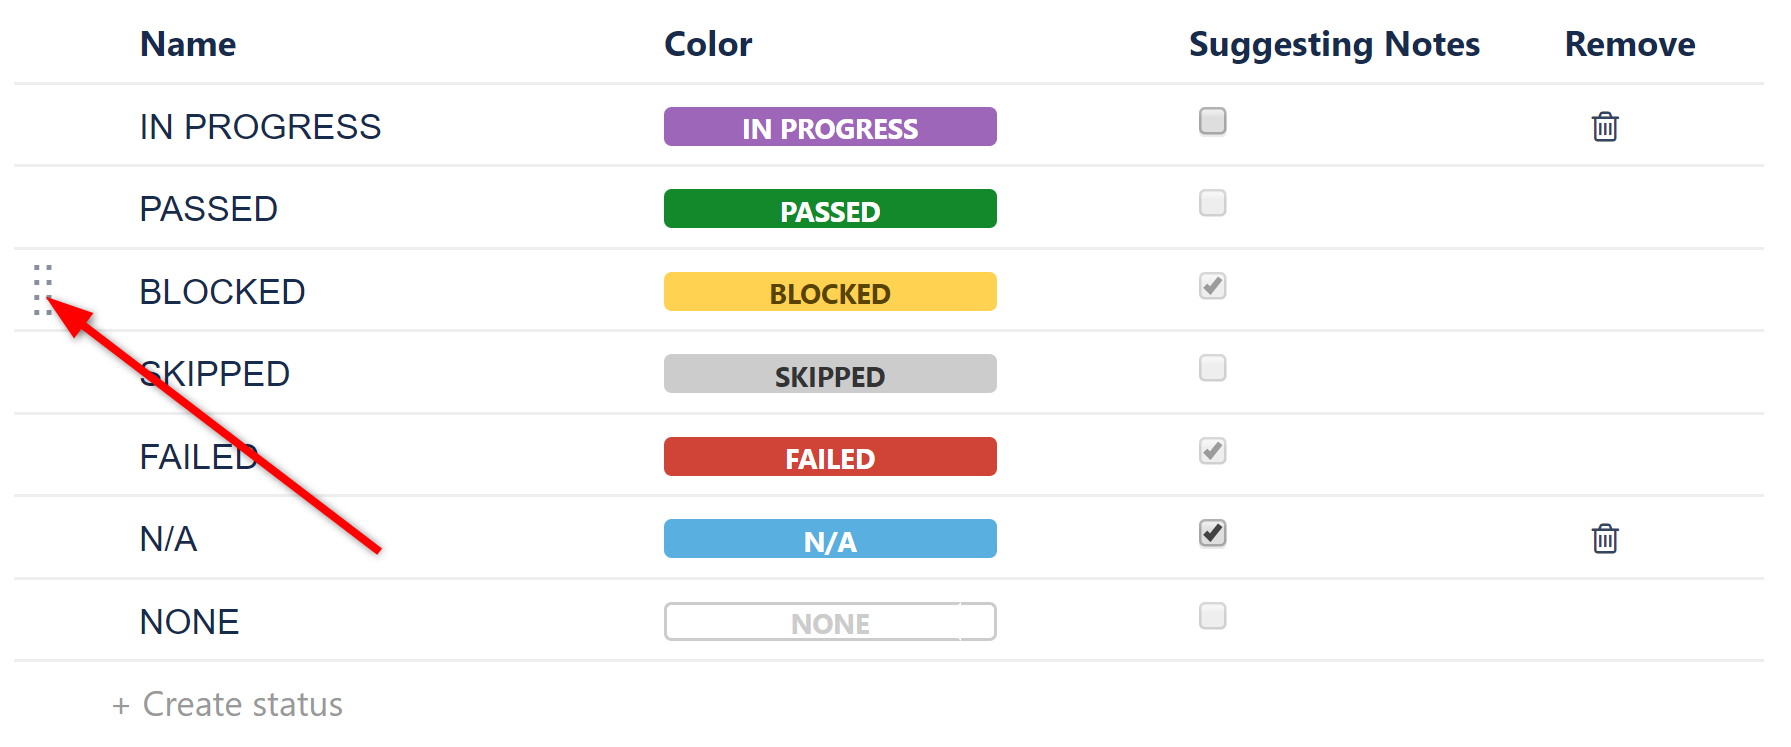
Task: Enable Suggesting Notes for IN PROGRESS
Action: tap(1212, 121)
